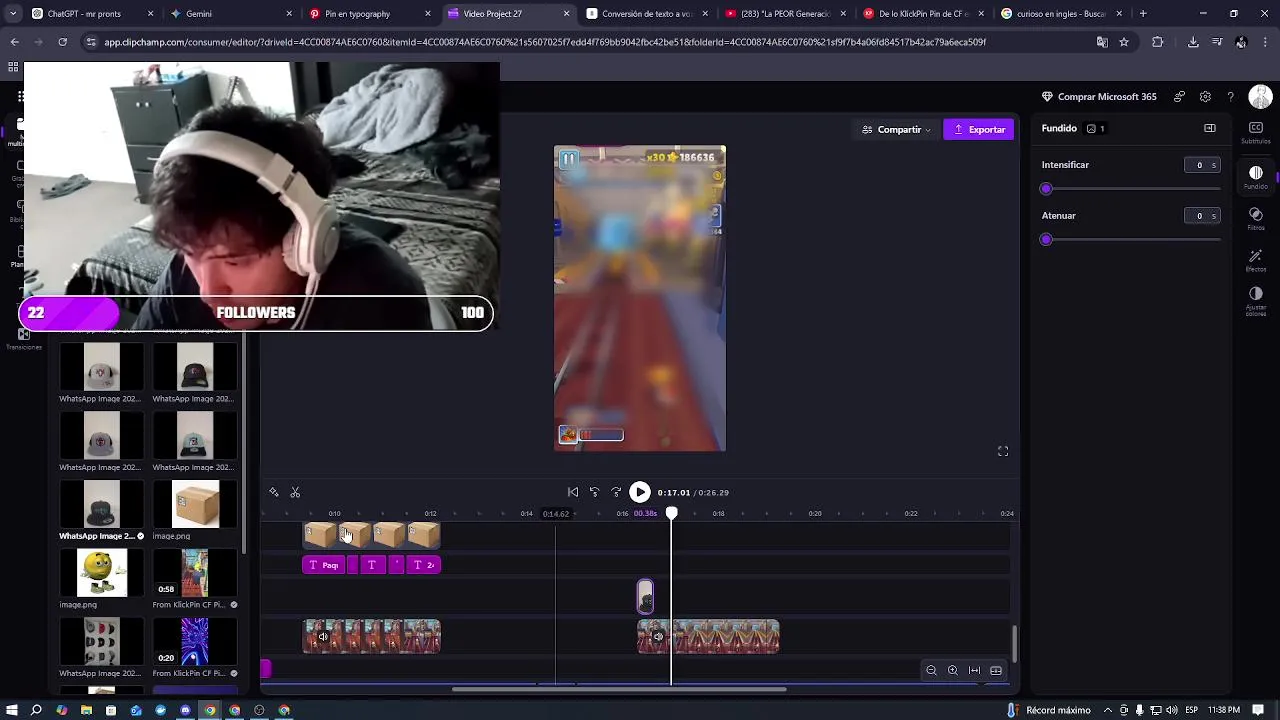Select the 0:58 KlickPin video media

click(195, 573)
